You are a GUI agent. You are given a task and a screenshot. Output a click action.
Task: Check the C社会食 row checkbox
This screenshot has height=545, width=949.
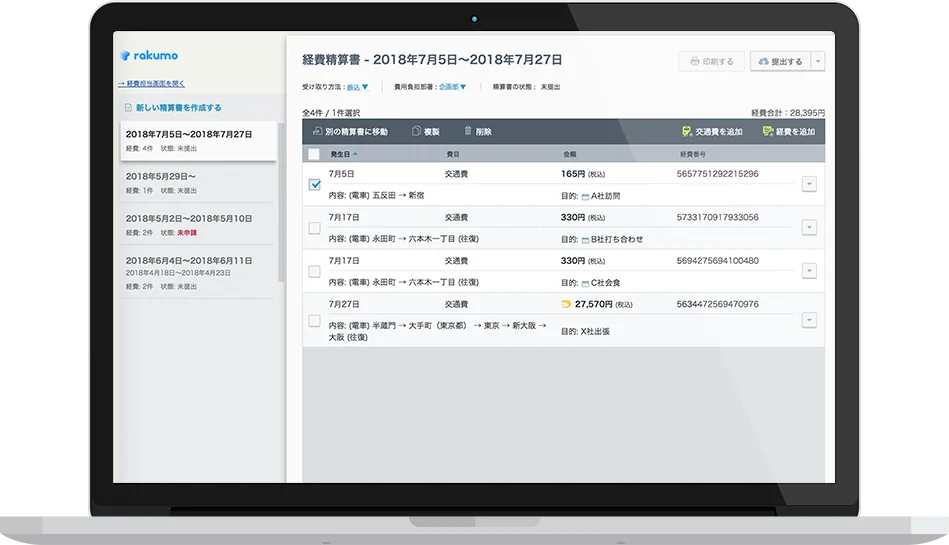[315, 271]
